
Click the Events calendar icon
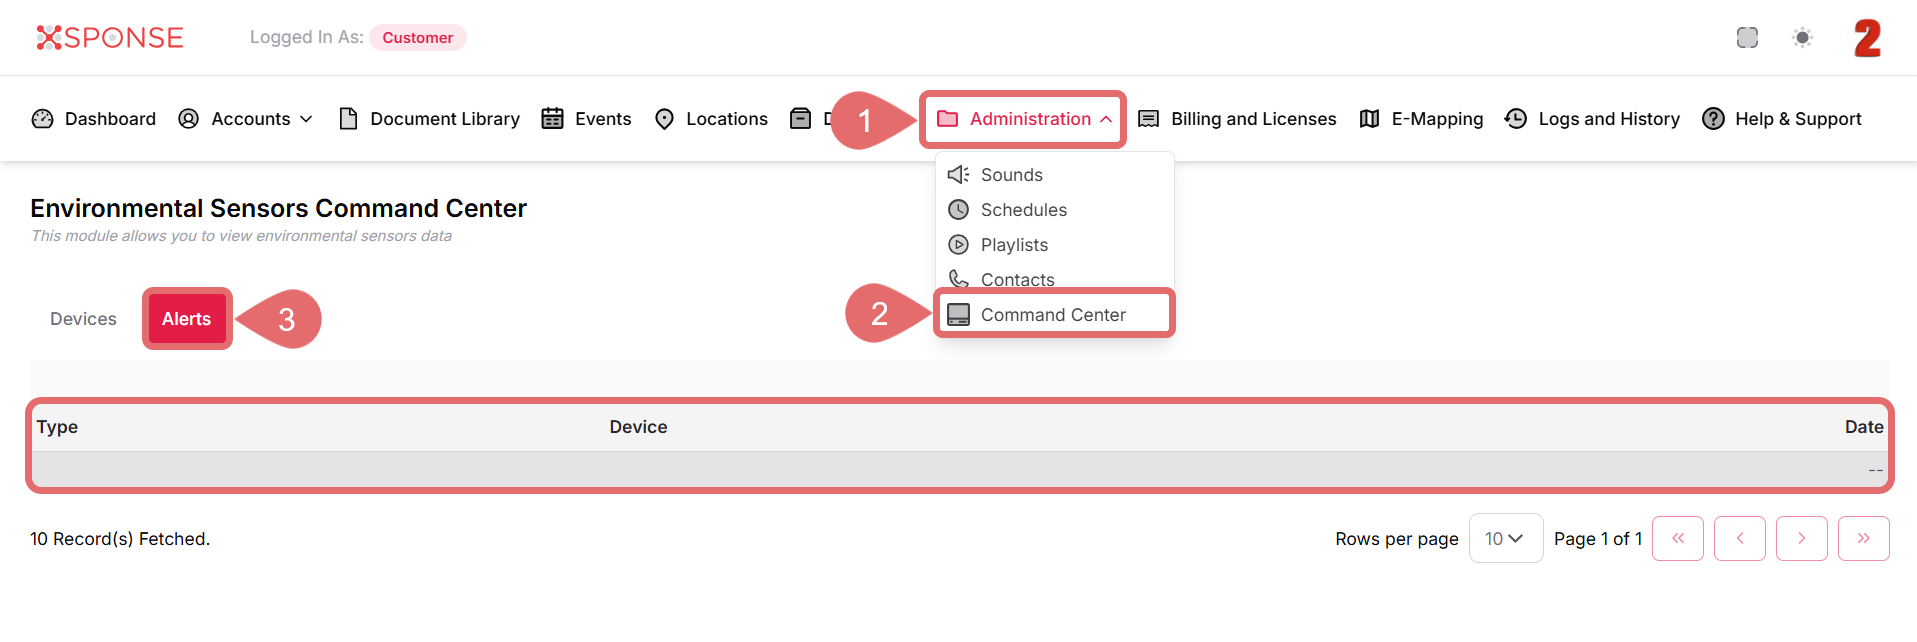pyautogui.click(x=552, y=119)
